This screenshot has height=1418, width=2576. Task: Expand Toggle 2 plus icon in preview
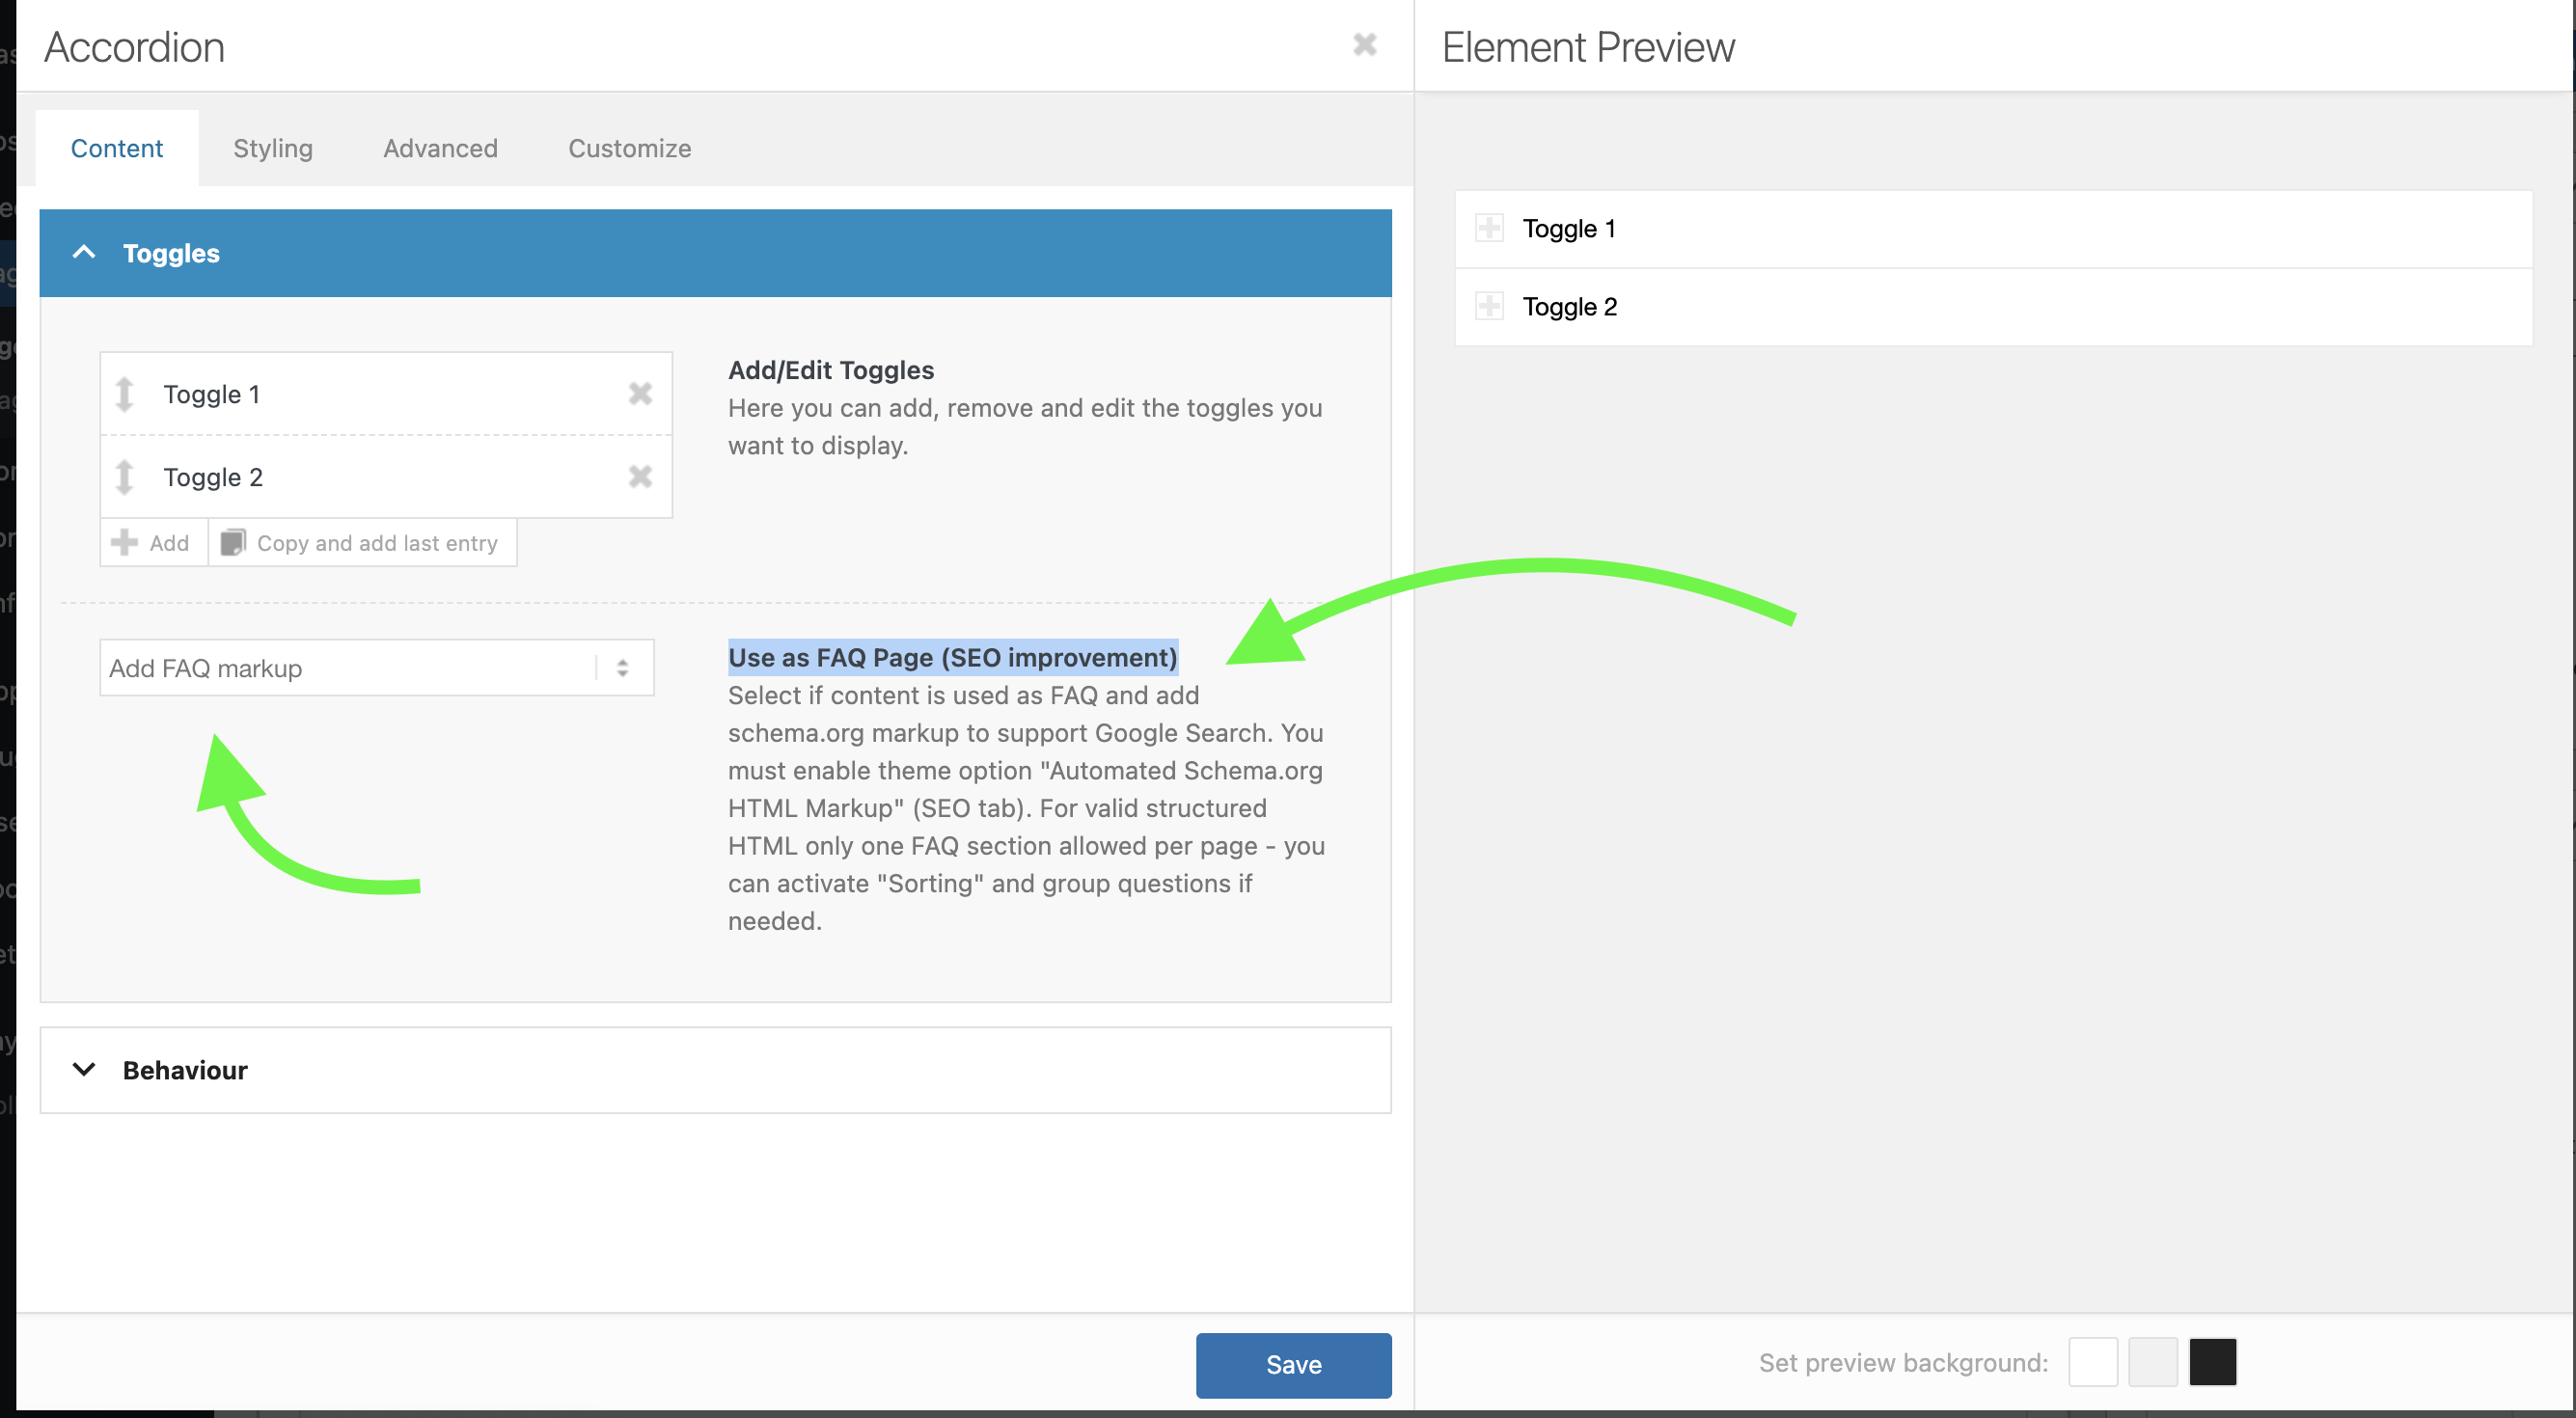coord(1489,306)
